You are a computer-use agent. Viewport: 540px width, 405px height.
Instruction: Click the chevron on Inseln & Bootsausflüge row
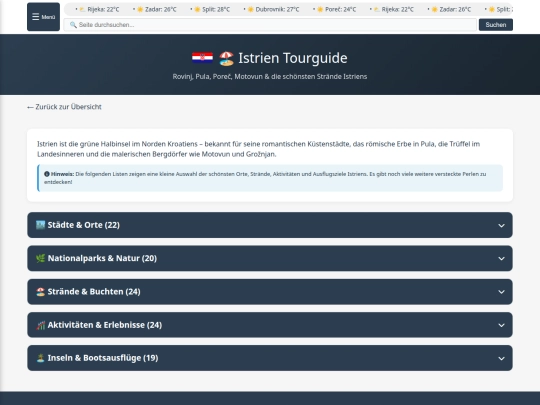pyautogui.click(x=501, y=359)
